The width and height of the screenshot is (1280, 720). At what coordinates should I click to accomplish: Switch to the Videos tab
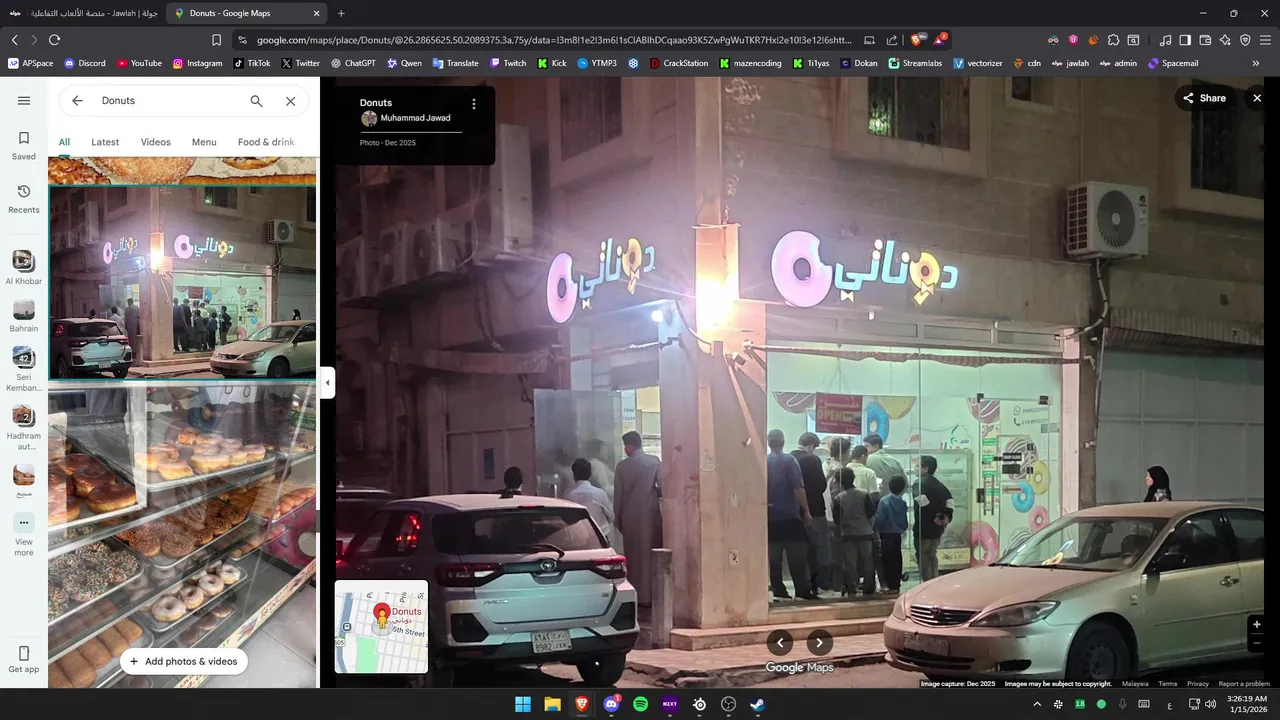click(155, 142)
